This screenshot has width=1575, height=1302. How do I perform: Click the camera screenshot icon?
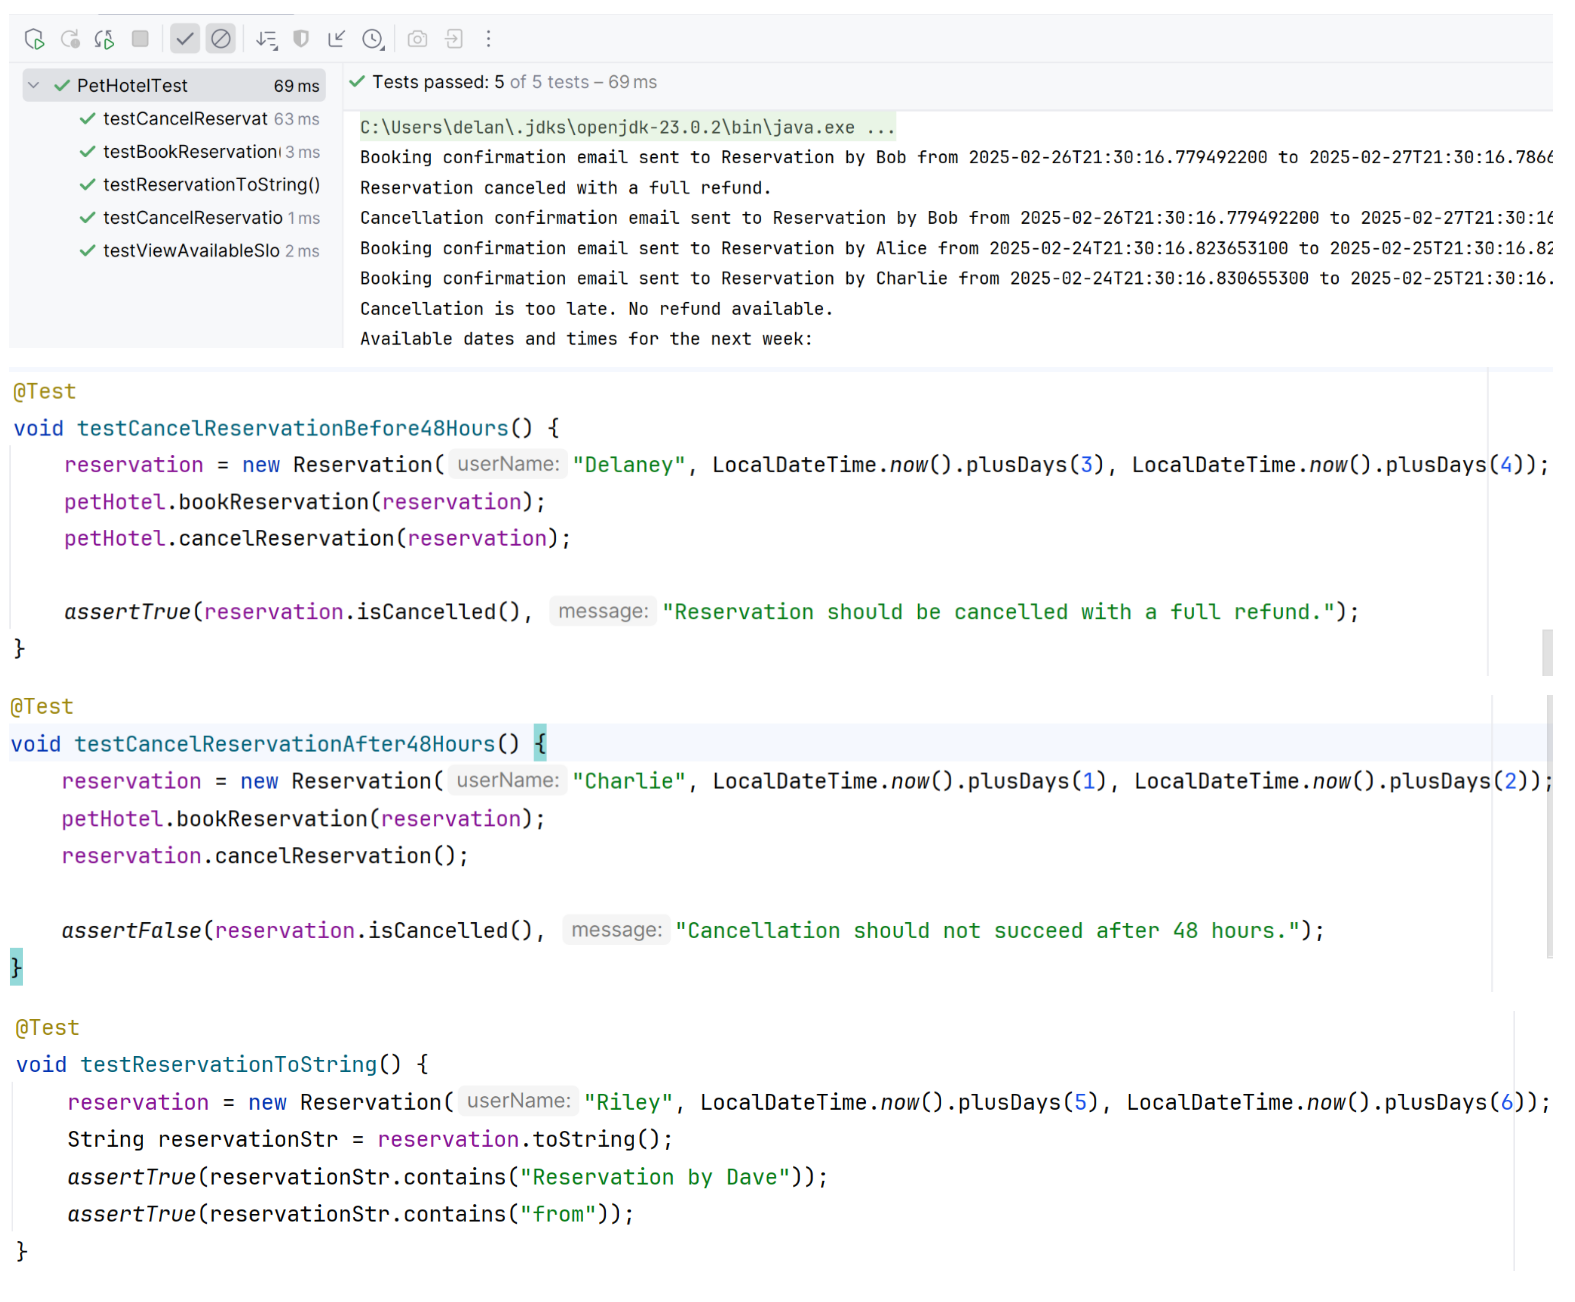click(x=418, y=39)
